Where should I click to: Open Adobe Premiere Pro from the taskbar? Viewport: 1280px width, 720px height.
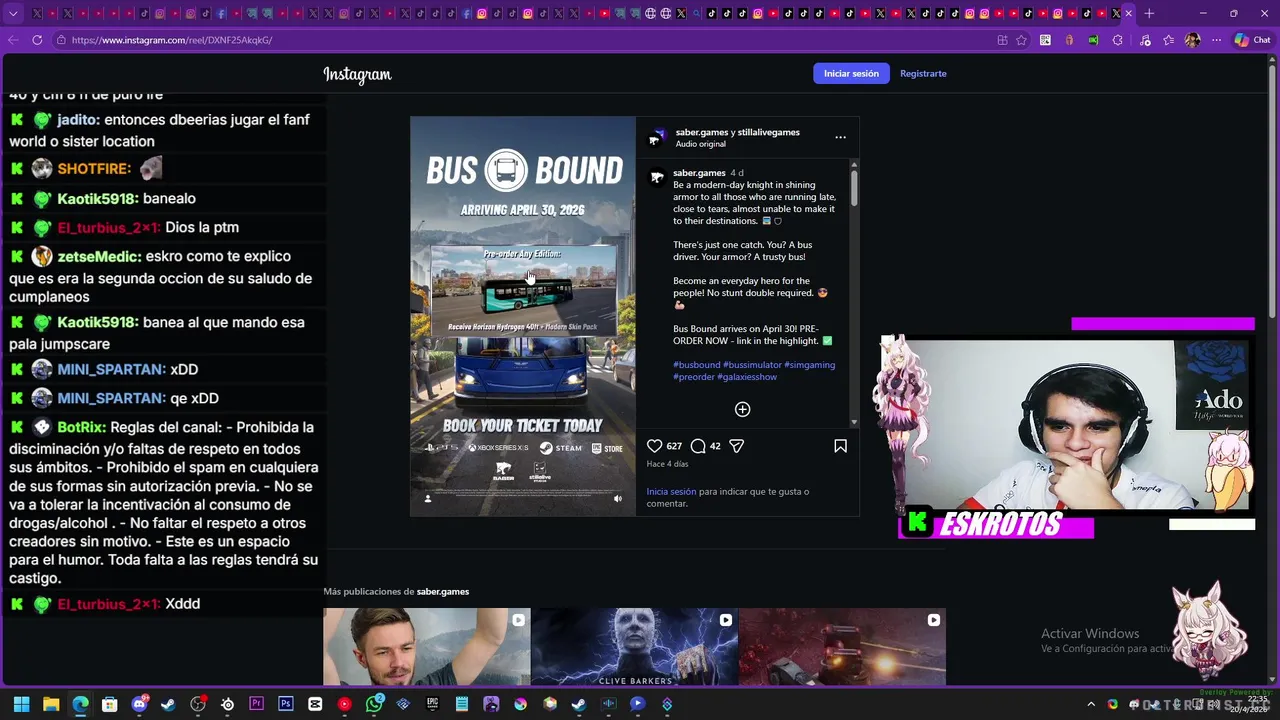point(257,704)
